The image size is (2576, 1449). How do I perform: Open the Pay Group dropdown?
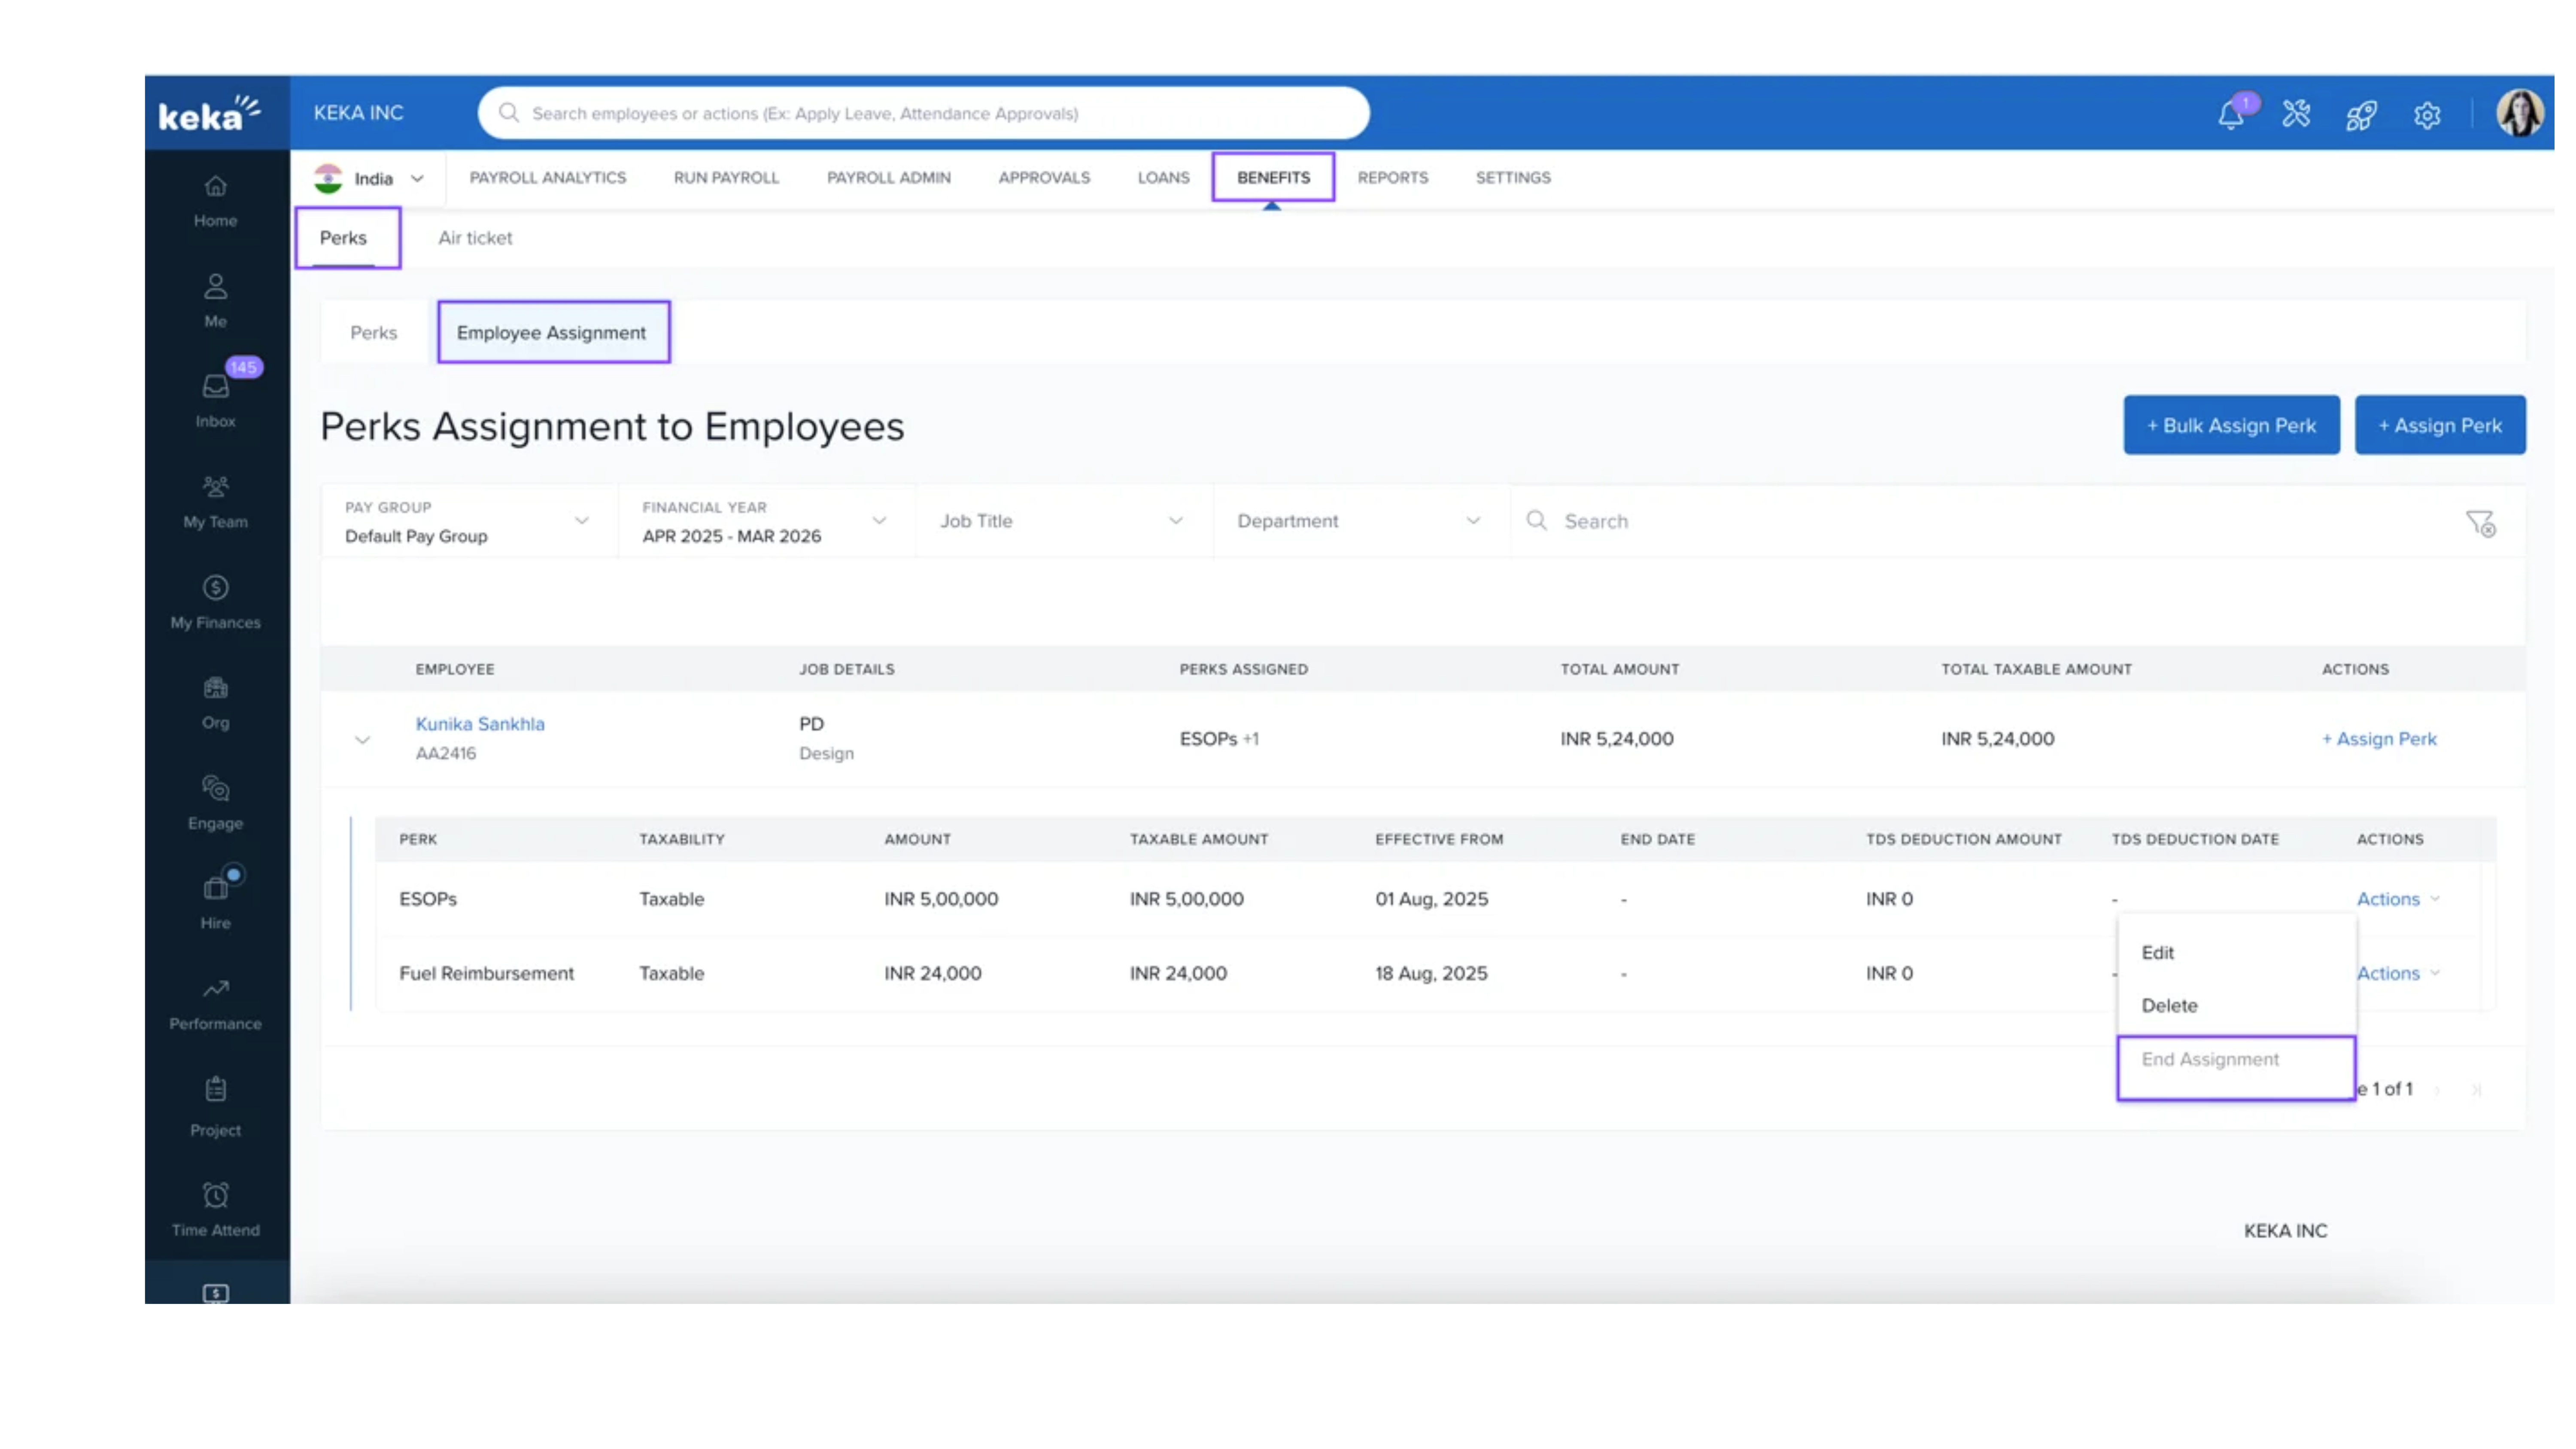pyautogui.click(x=468, y=521)
